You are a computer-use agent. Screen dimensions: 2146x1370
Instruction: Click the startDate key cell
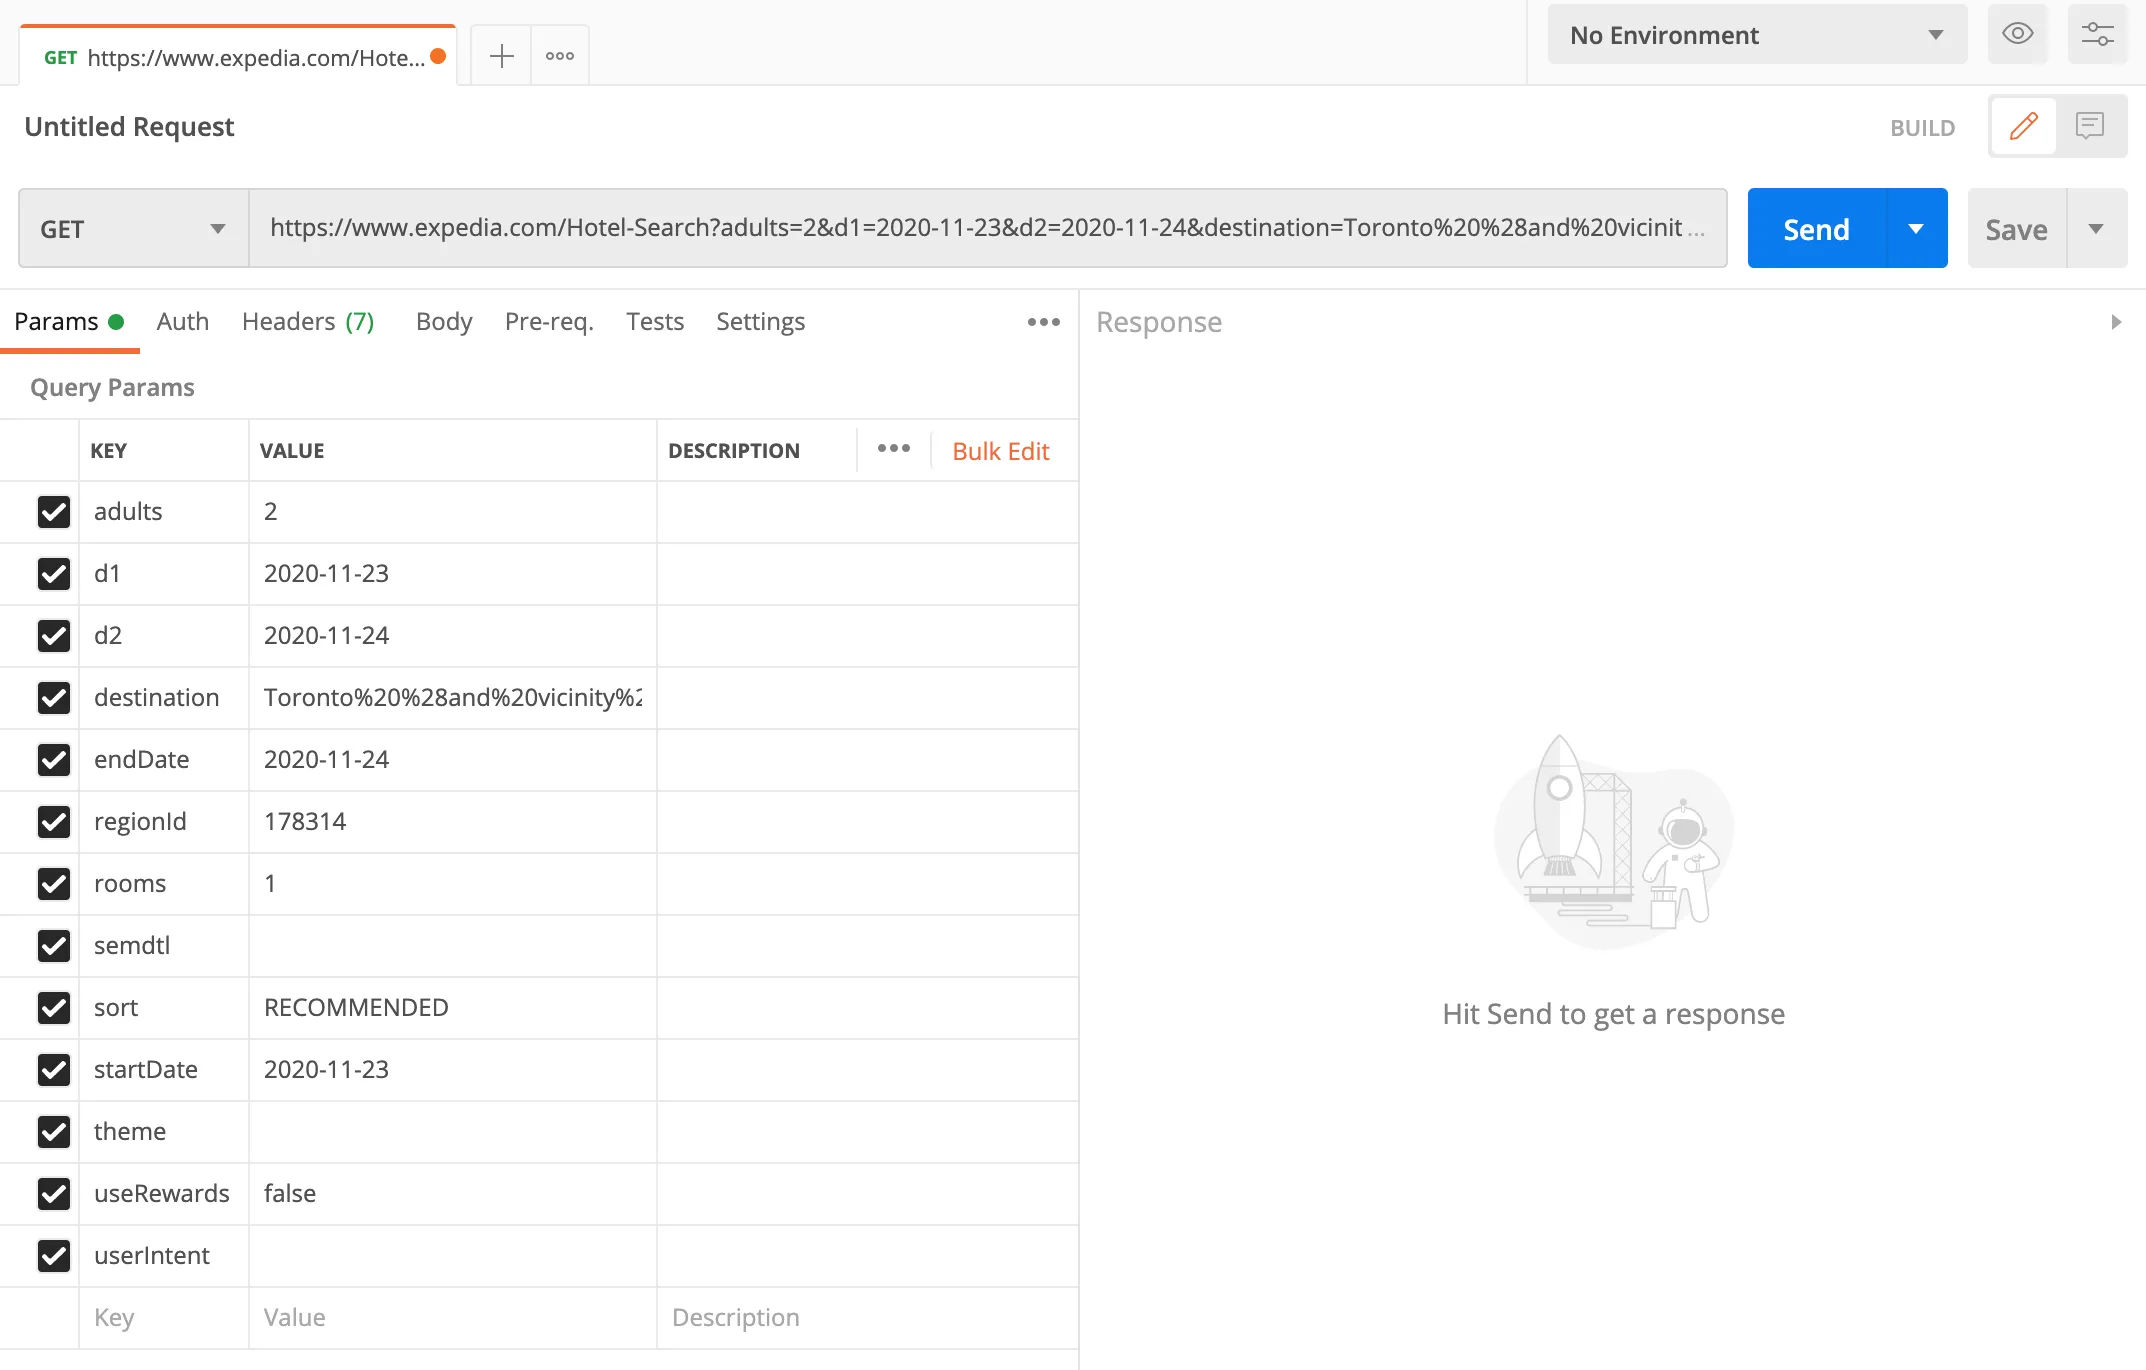click(x=164, y=1070)
